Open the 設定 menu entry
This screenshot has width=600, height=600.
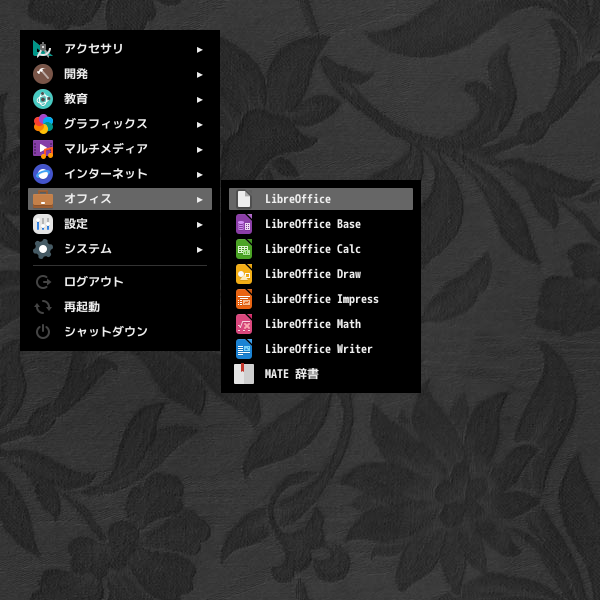120,224
